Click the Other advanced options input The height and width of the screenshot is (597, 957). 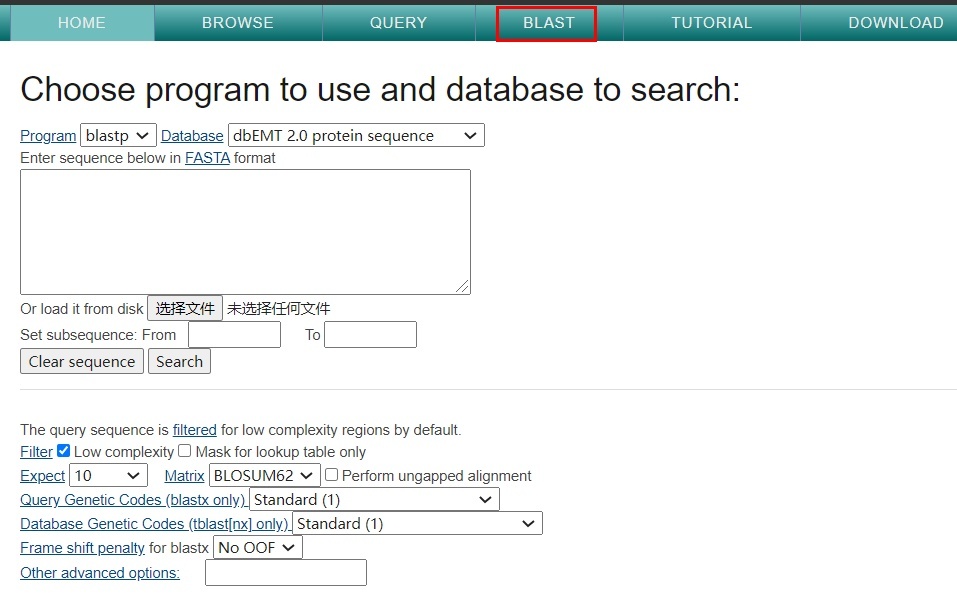pos(285,573)
